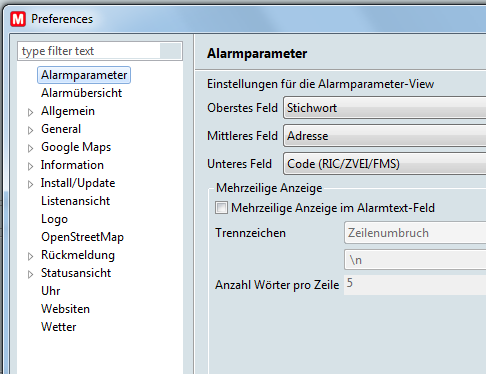
Task: Open Install/Update preferences
Action: tap(78, 183)
